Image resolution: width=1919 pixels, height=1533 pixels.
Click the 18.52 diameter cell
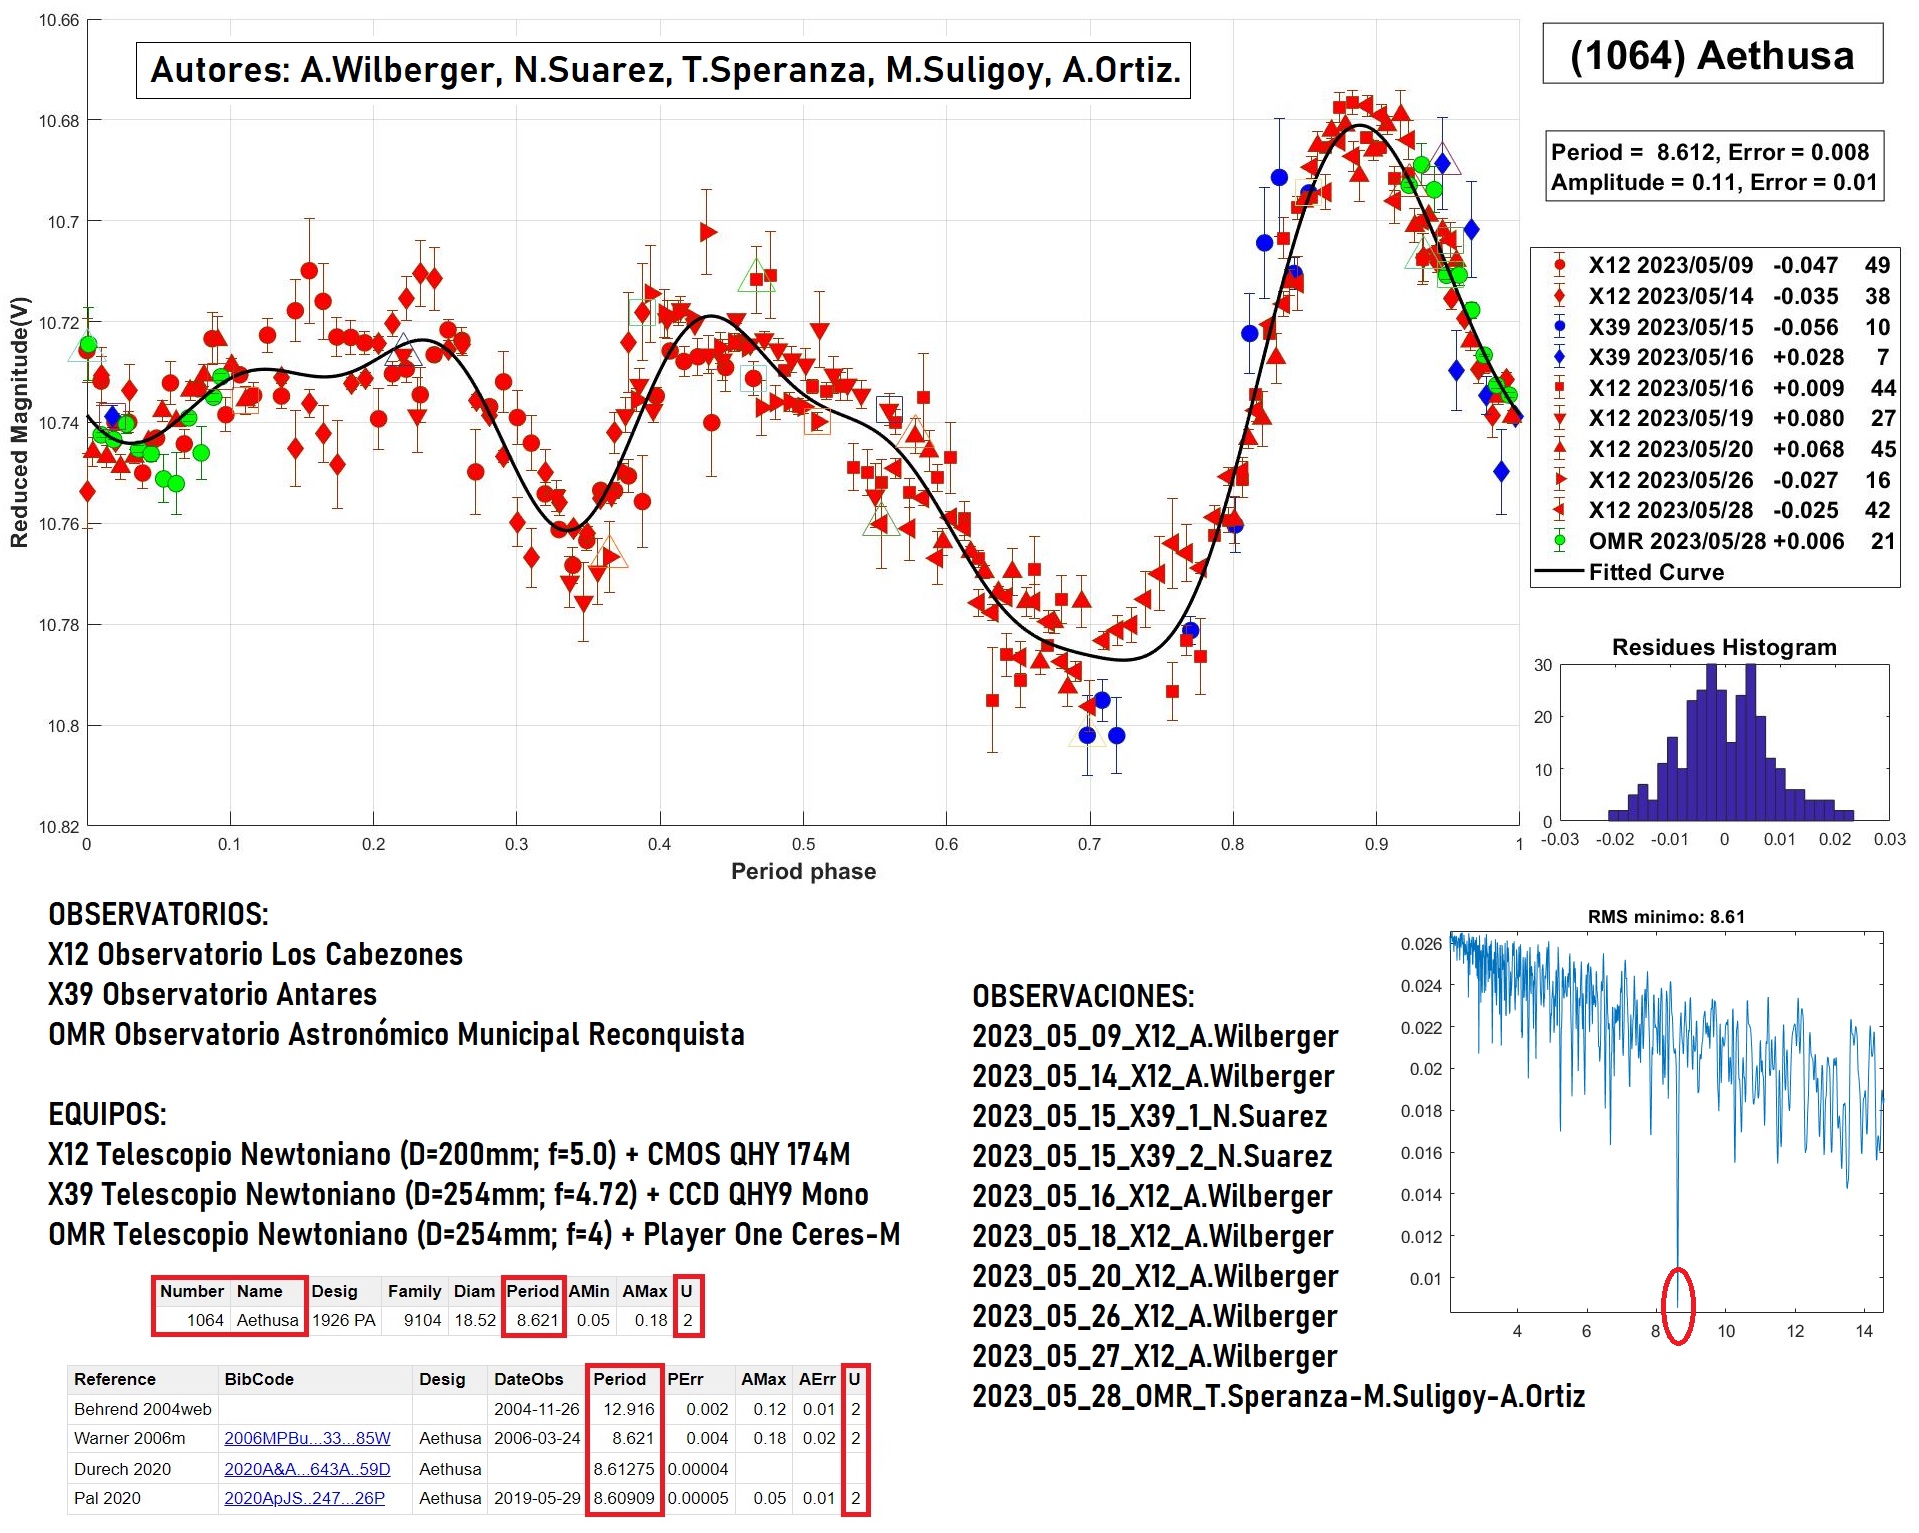coord(475,1320)
